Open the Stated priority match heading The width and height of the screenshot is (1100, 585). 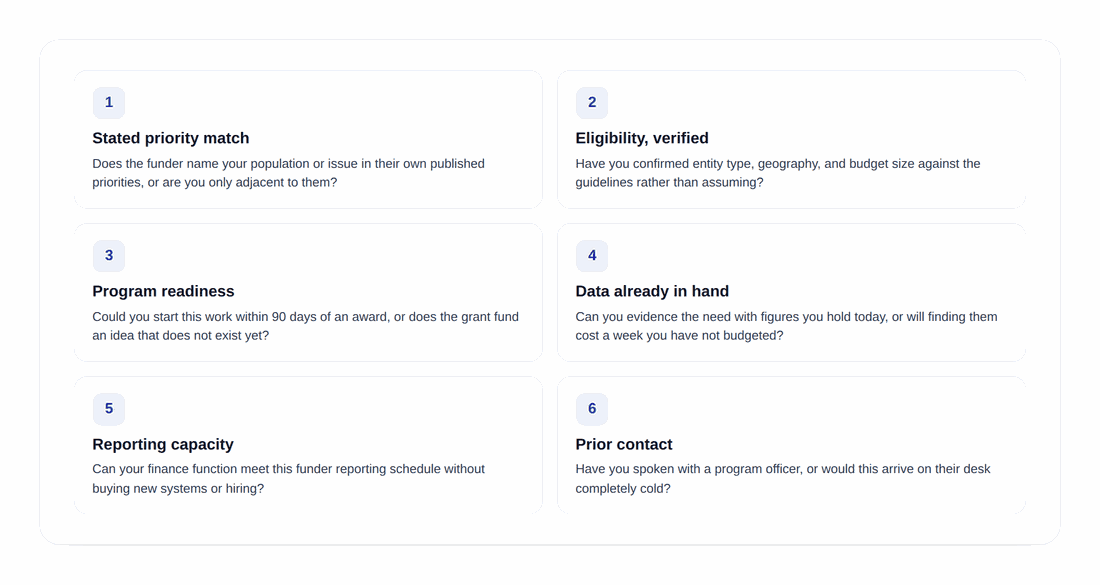click(170, 138)
